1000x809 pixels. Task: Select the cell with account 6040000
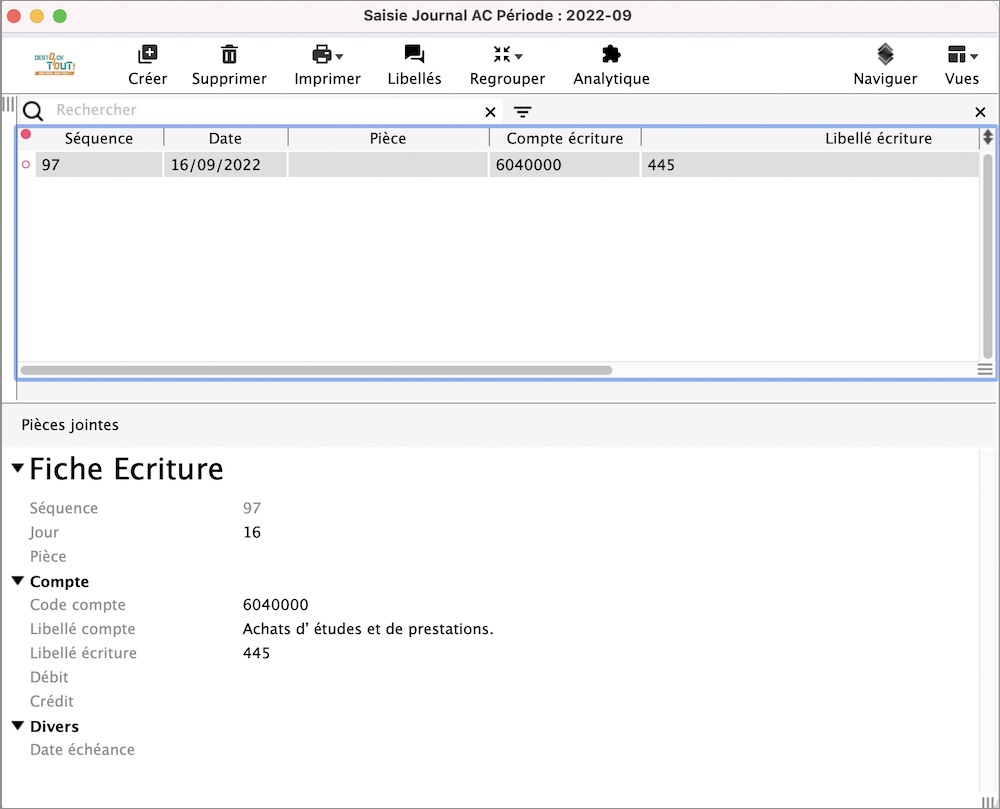564,164
